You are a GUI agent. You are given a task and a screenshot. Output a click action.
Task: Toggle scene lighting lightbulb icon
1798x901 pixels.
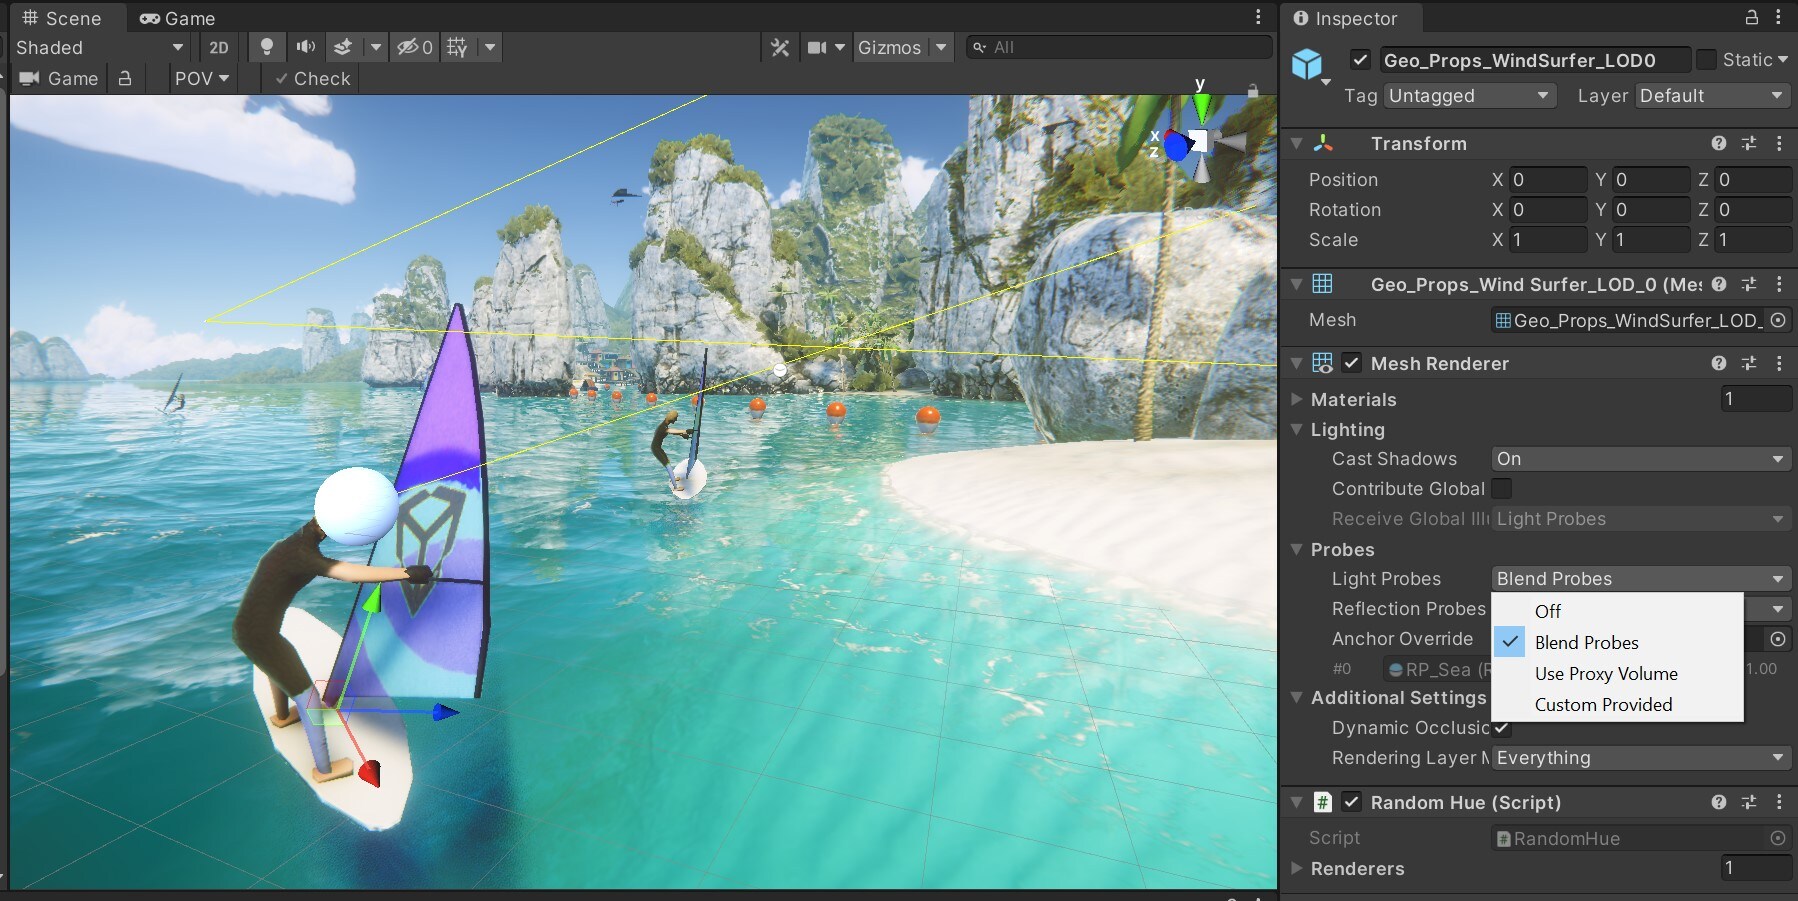pos(266,47)
